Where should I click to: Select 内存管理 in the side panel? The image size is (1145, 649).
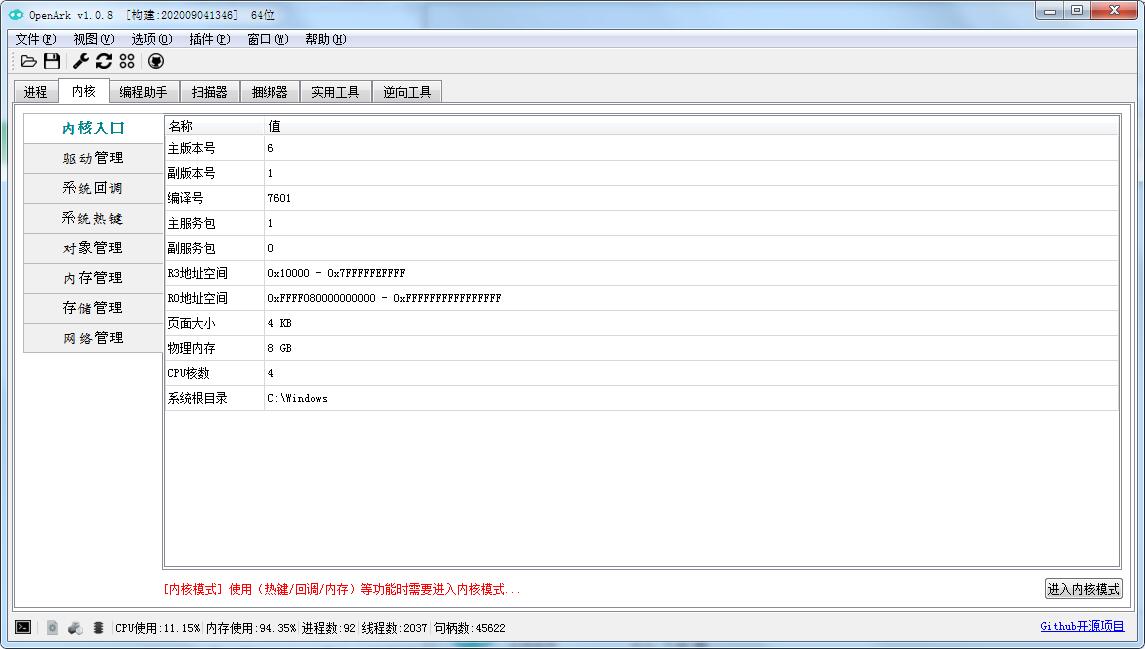click(x=93, y=278)
